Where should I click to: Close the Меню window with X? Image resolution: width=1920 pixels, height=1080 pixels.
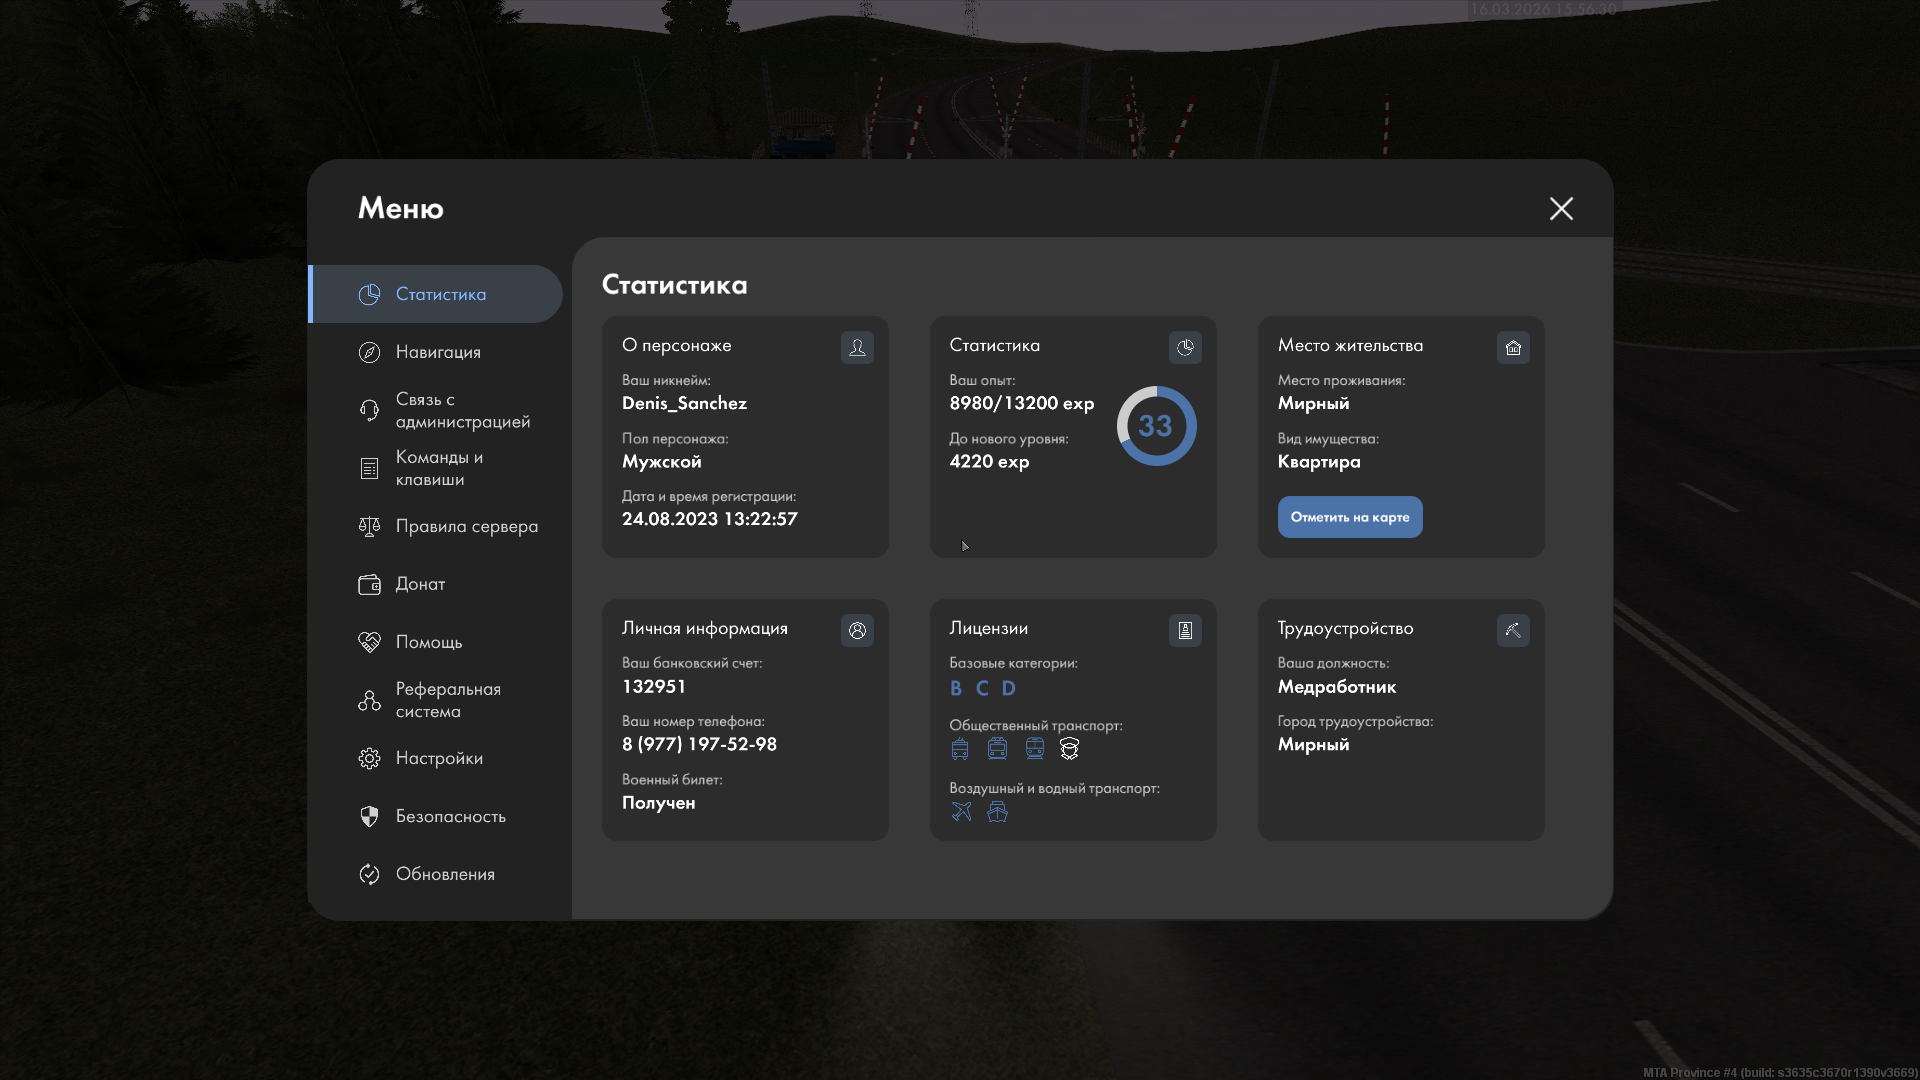[x=1561, y=208]
